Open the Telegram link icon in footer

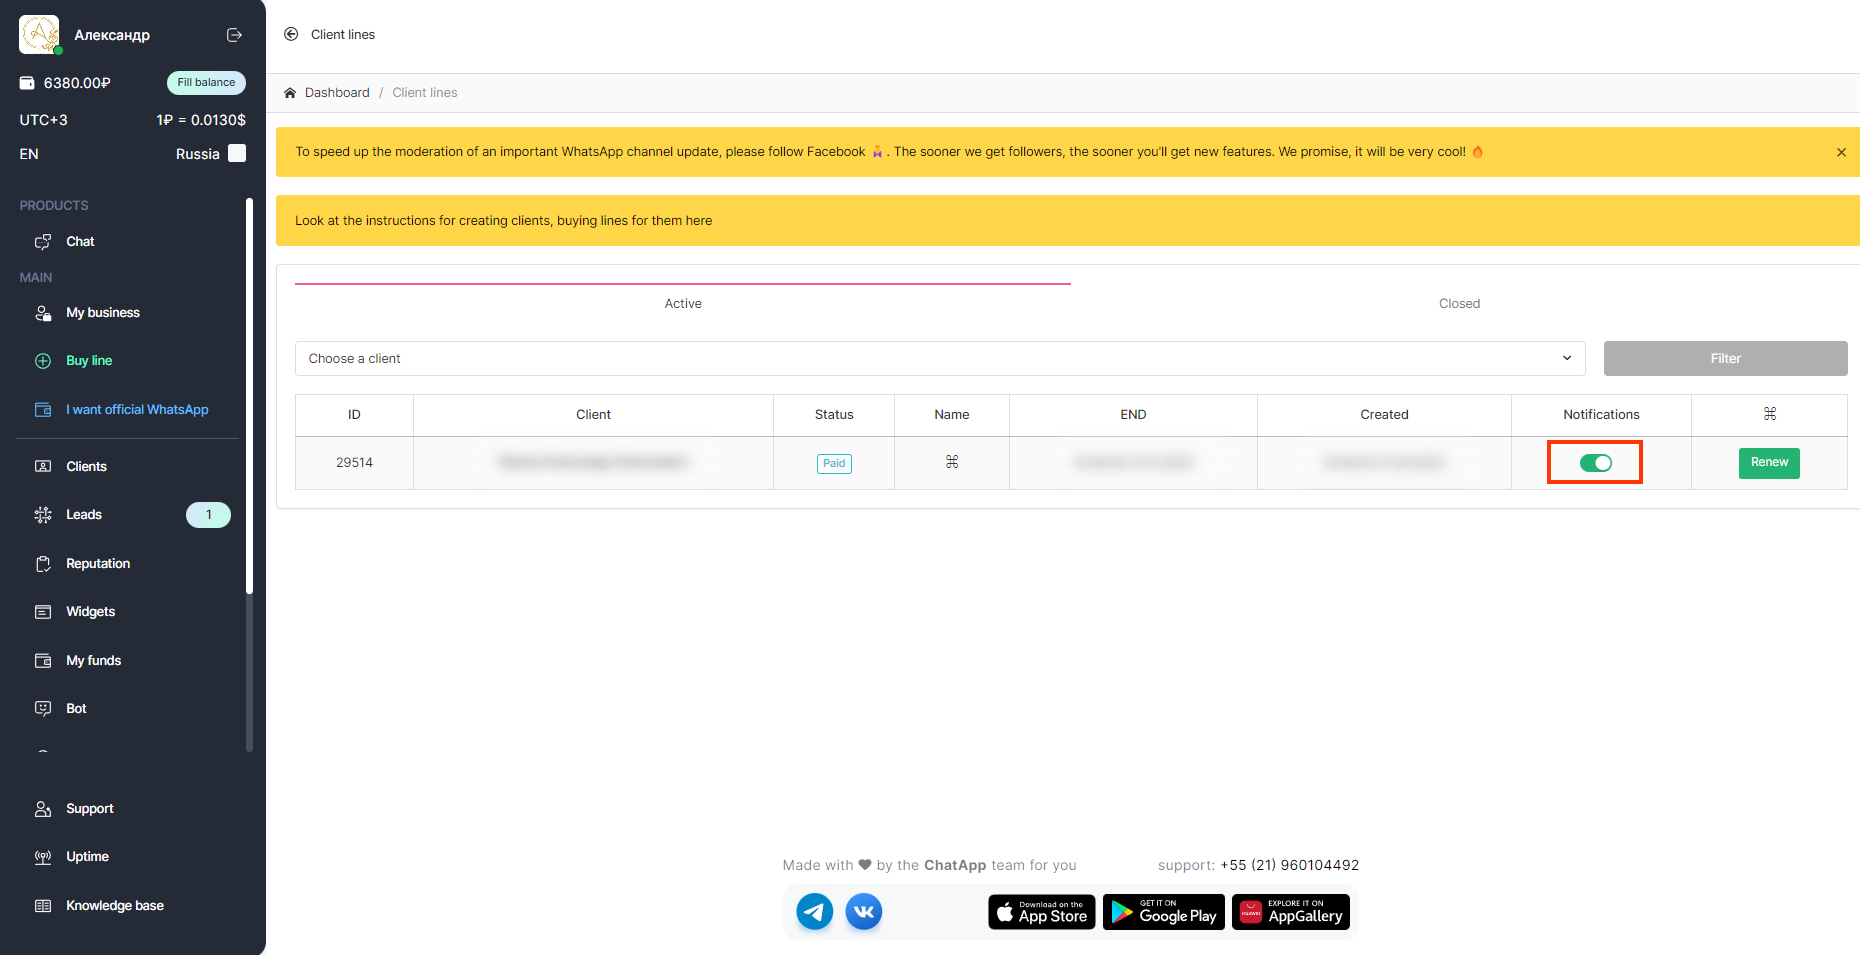814,911
